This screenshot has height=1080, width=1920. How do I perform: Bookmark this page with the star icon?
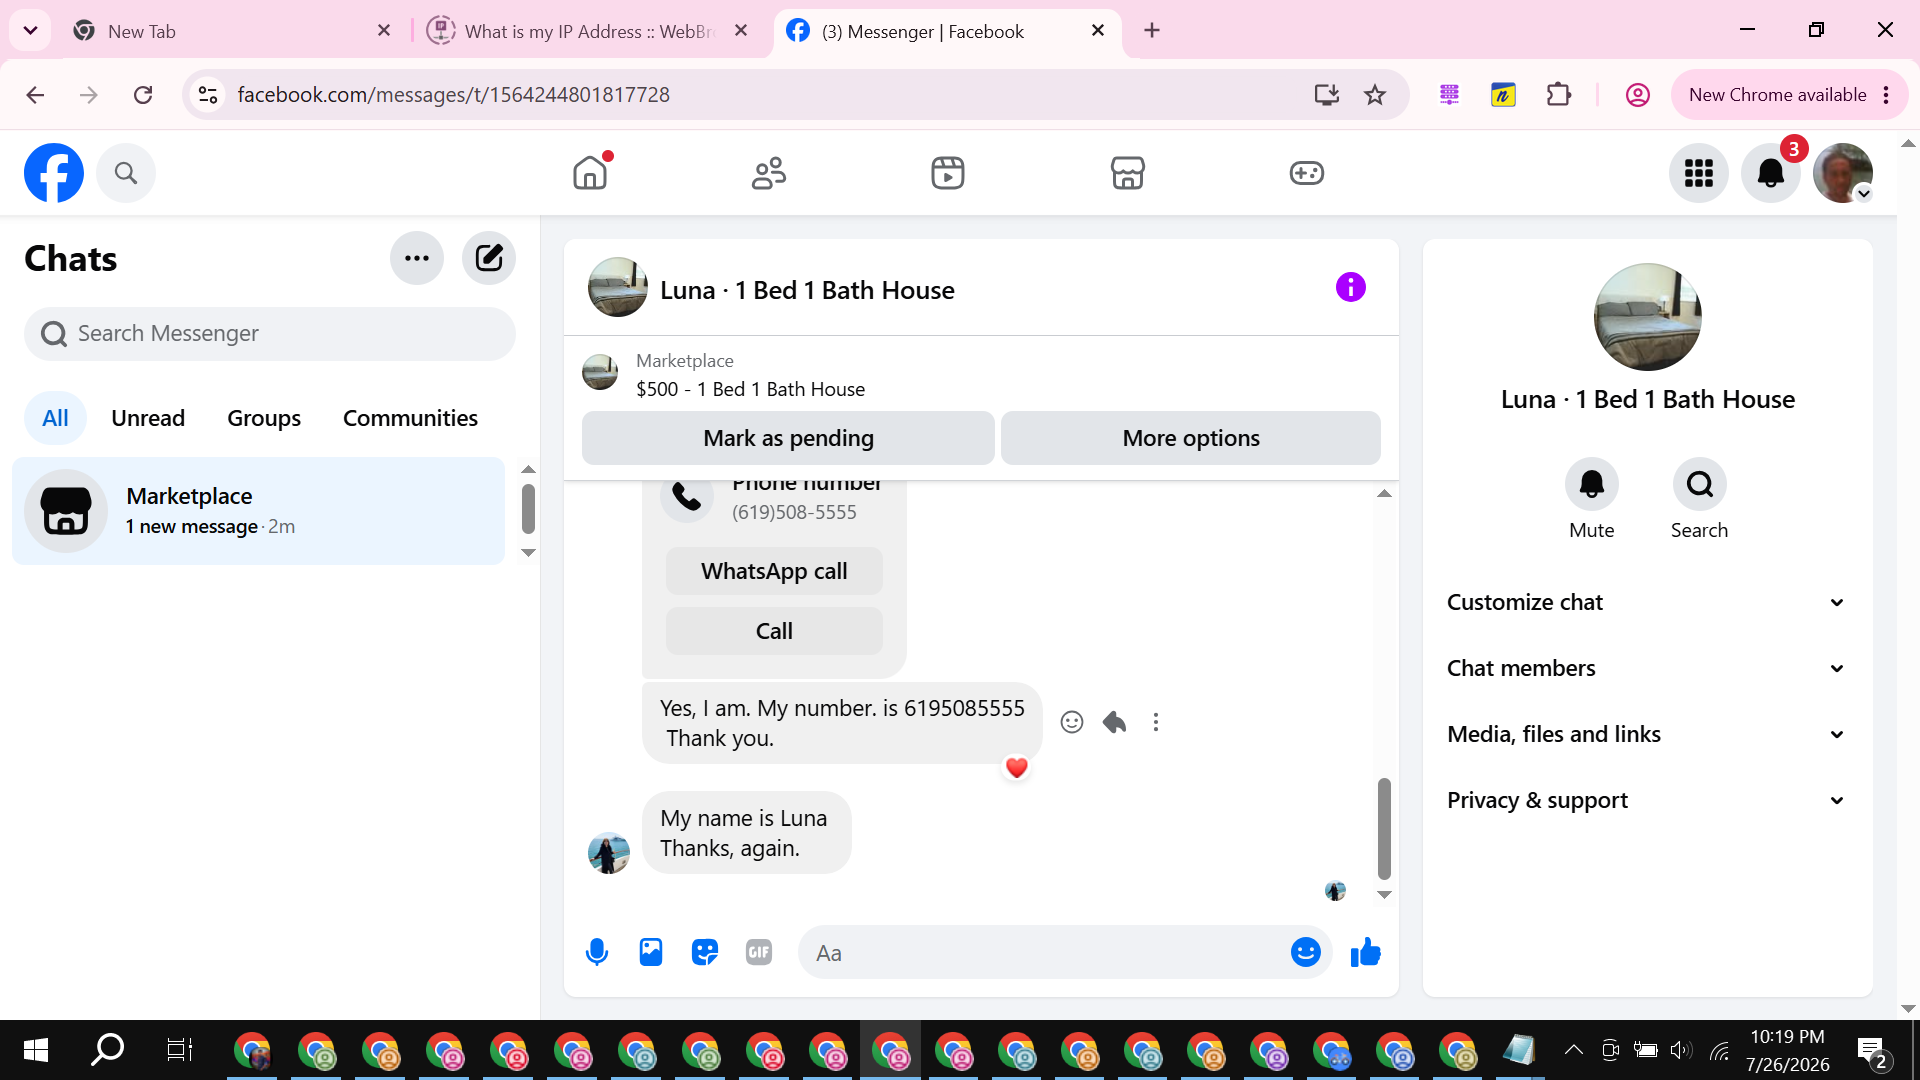[x=1375, y=95]
